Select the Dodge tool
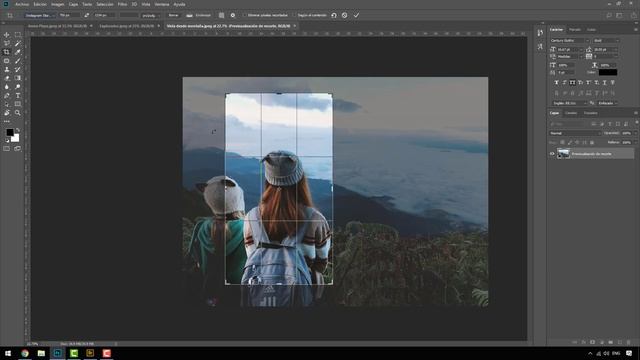The height and width of the screenshot is (360, 640). tap(18, 87)
